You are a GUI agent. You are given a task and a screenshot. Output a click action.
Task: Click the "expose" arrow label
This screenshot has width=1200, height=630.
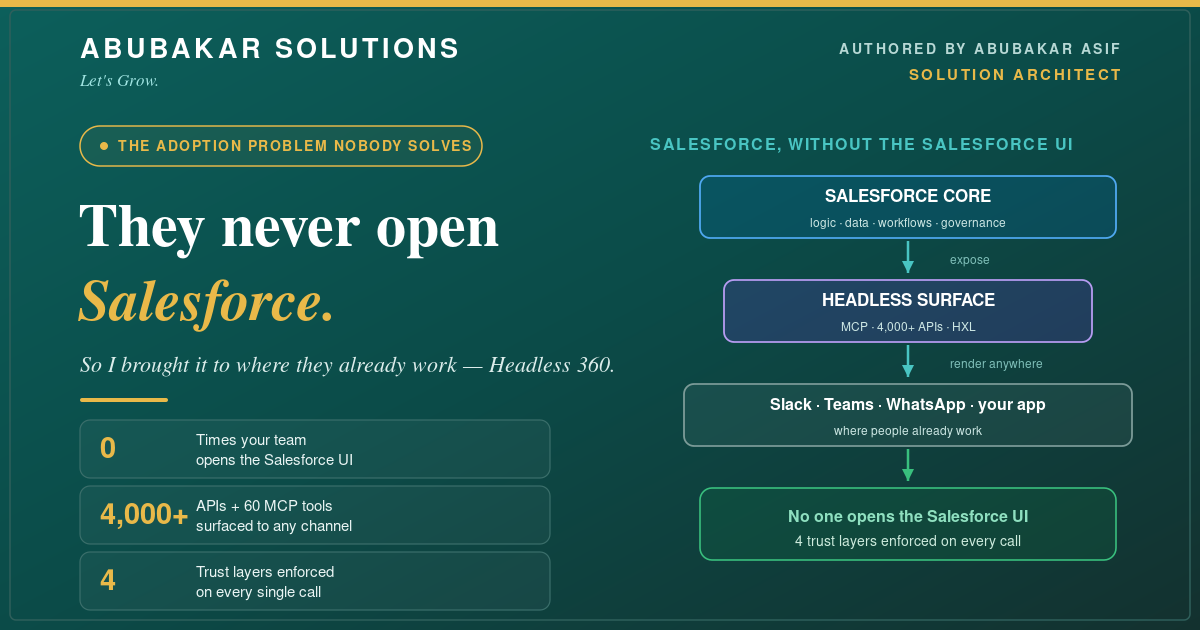[x=970, y=260]
